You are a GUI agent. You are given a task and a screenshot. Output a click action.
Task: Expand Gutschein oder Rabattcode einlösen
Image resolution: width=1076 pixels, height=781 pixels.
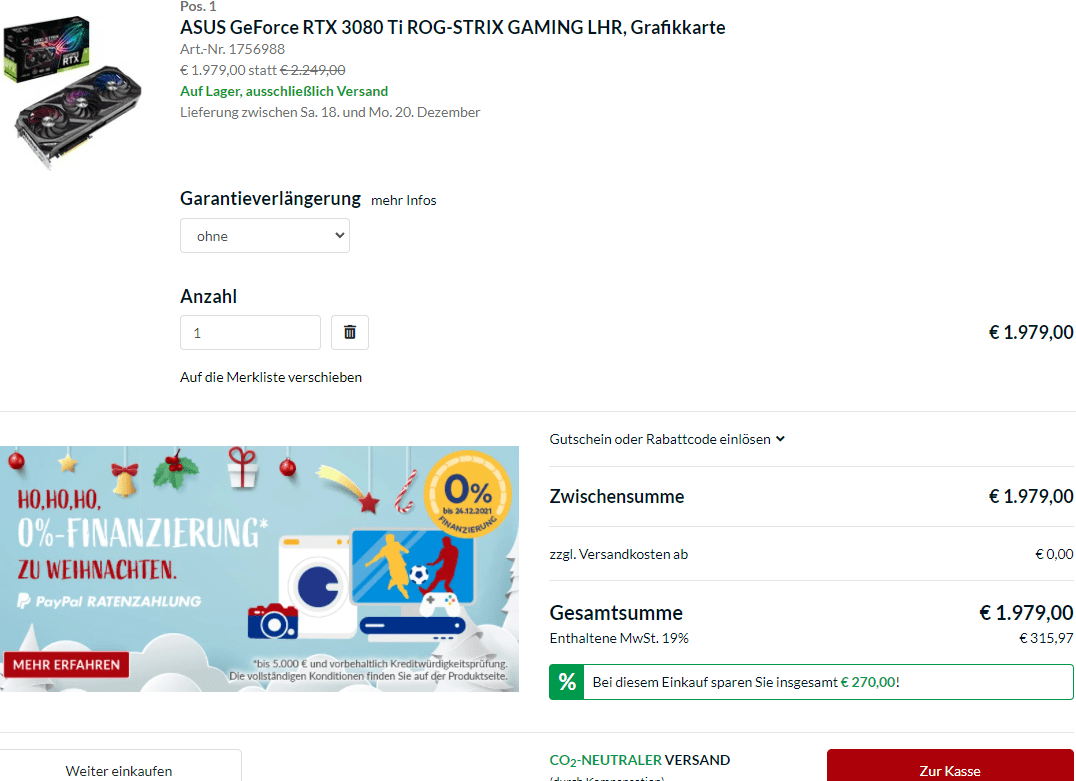pyautogui.click(x=667, y=439)
